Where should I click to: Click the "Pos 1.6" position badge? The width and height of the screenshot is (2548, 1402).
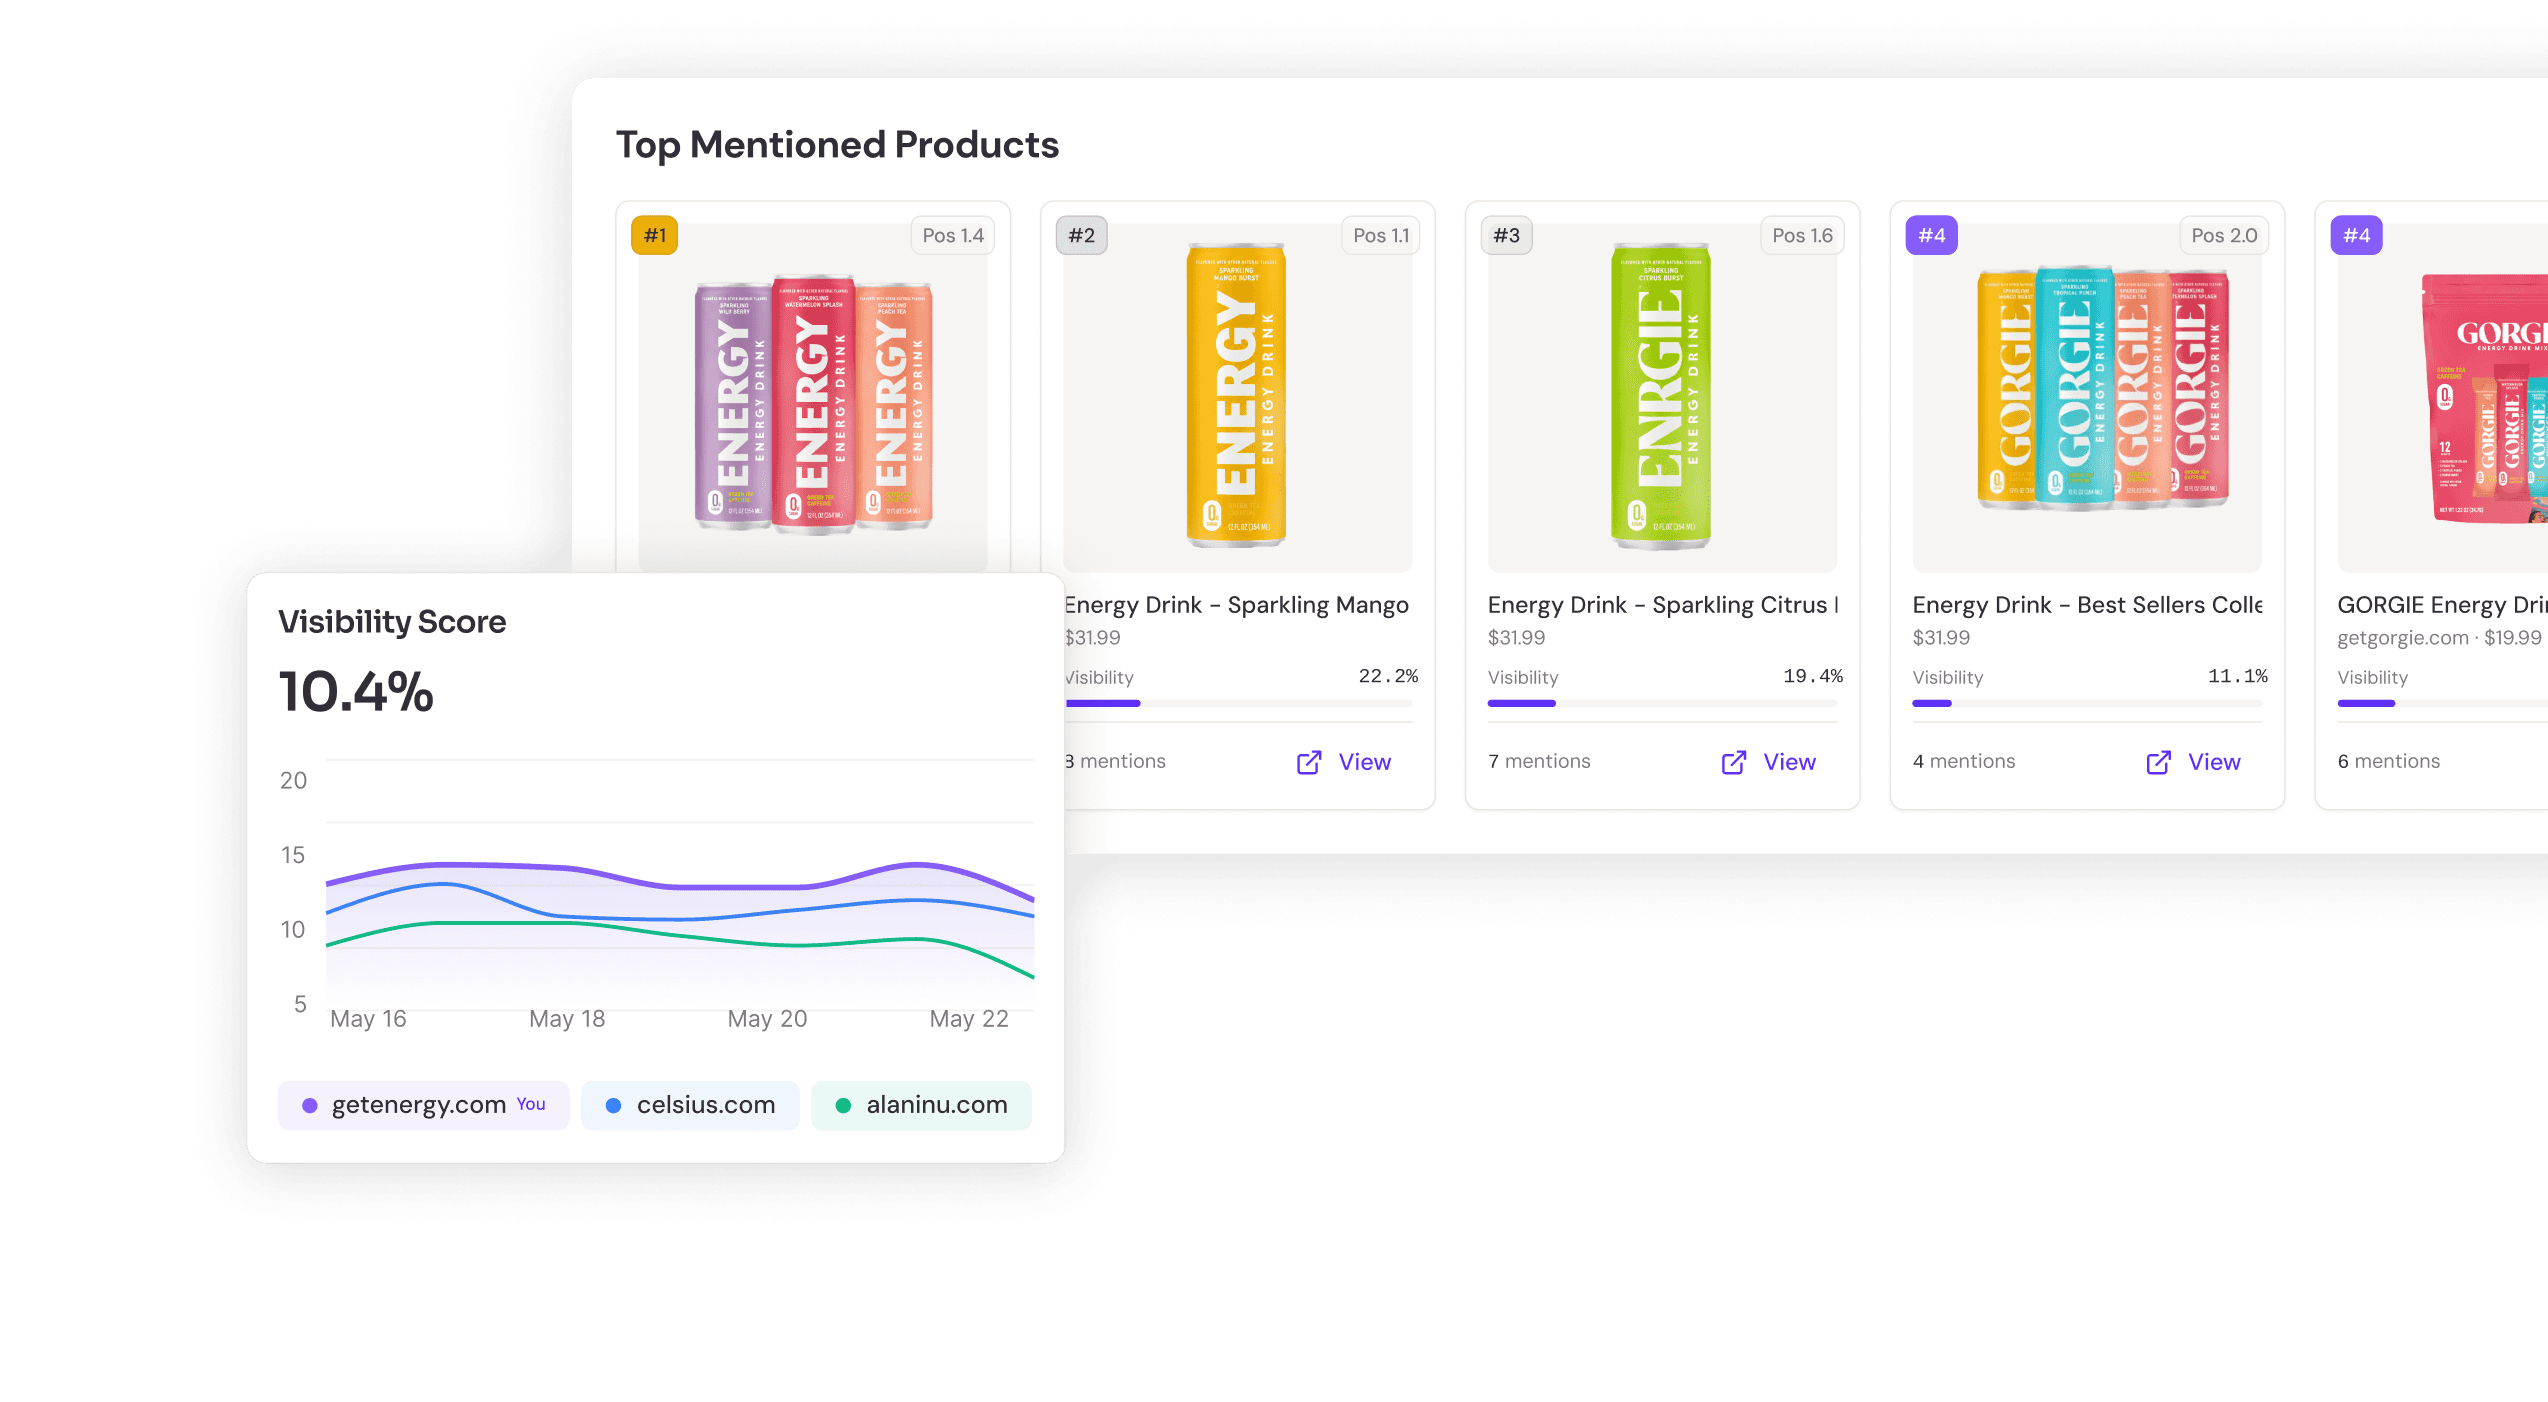pos(1802,236)
